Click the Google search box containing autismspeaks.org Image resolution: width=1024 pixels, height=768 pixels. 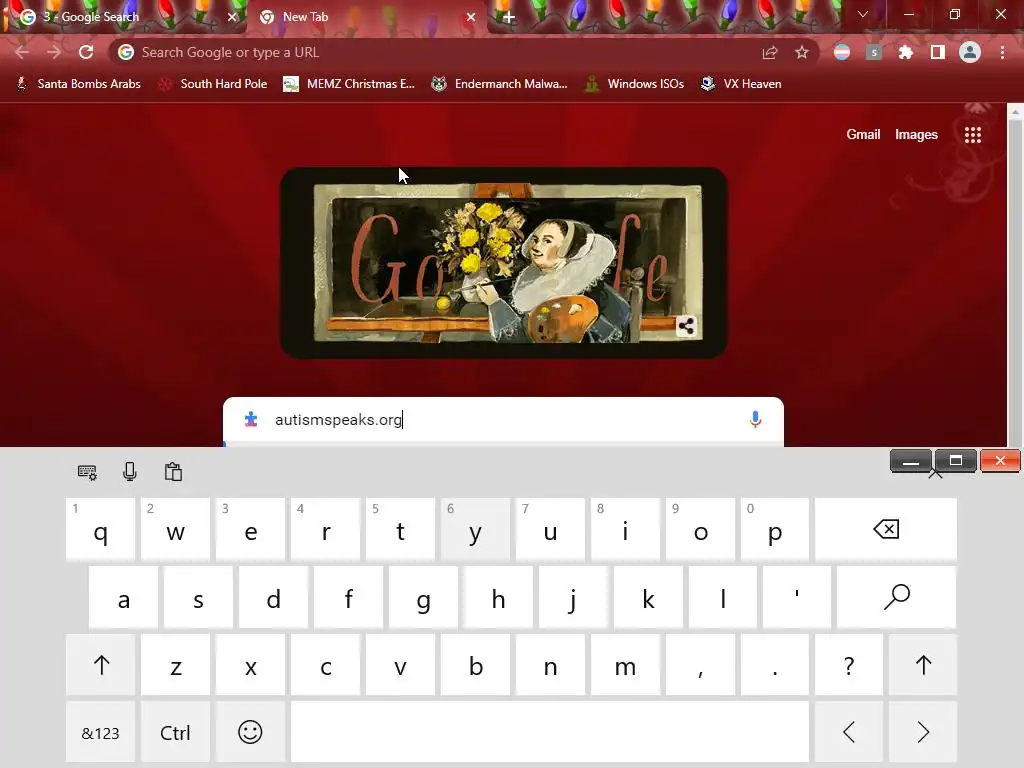503,419
